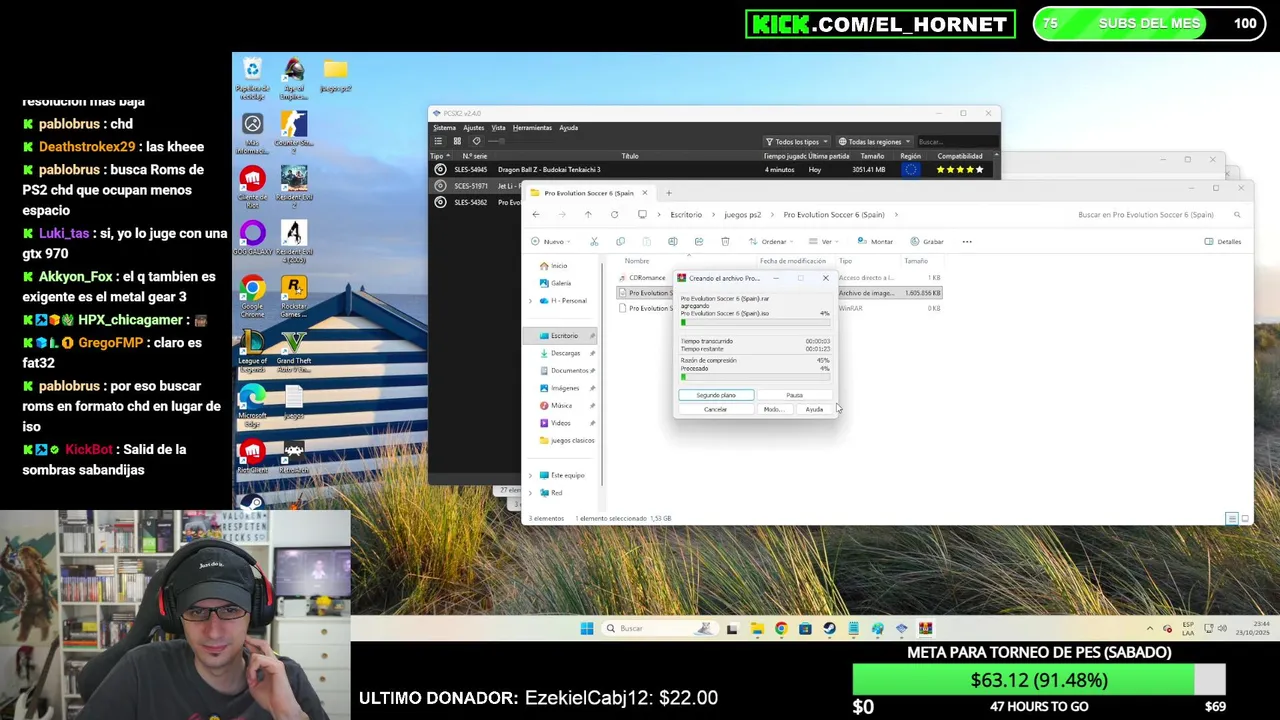The height and width of the screenshot is (720, 1280).
Task: Open Cliente de Riot desktop shortcut
Action: (252, 187)
